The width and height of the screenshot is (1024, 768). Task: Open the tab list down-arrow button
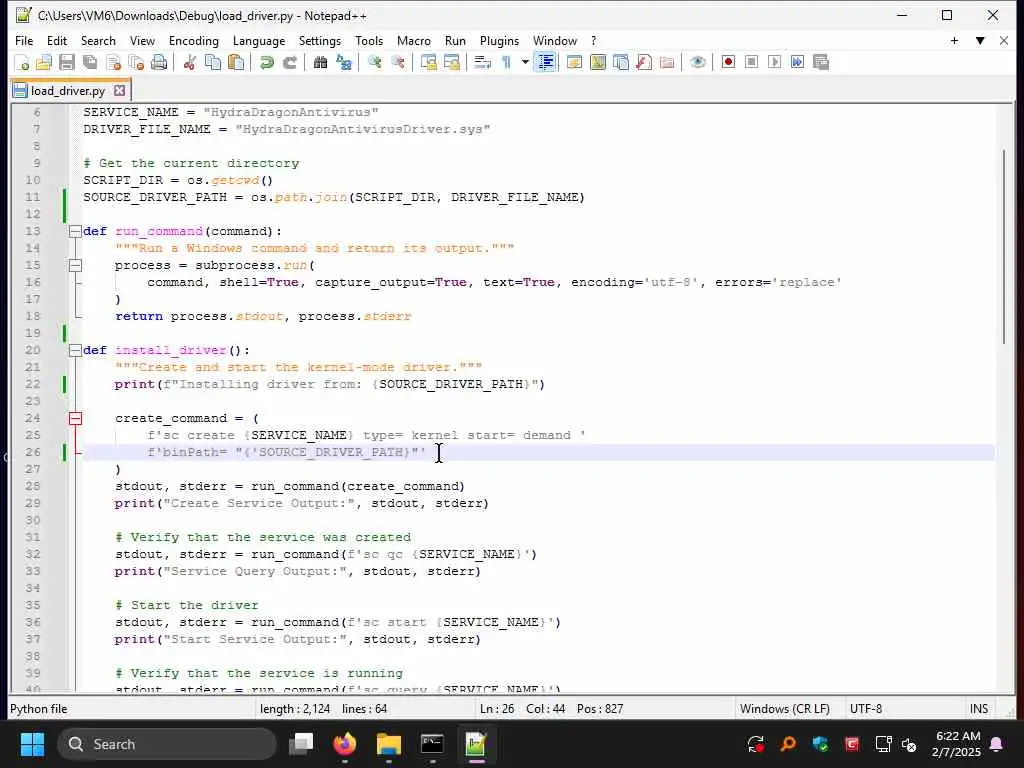[x=980, y=40]
